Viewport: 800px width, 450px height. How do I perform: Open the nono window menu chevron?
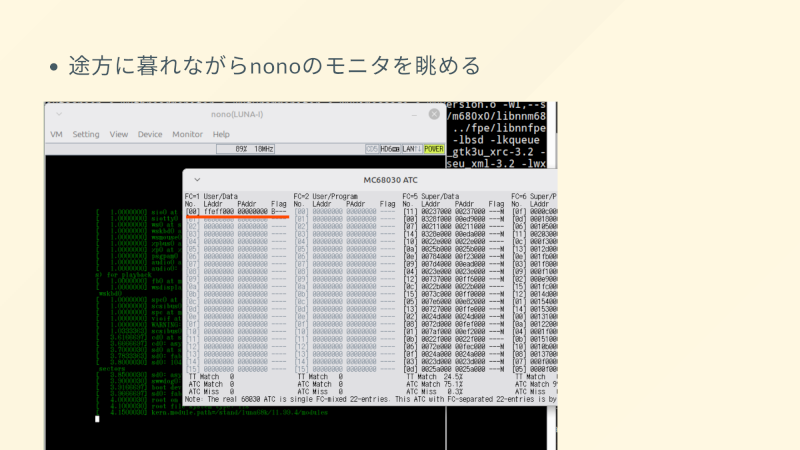click(x=58, y=115)
